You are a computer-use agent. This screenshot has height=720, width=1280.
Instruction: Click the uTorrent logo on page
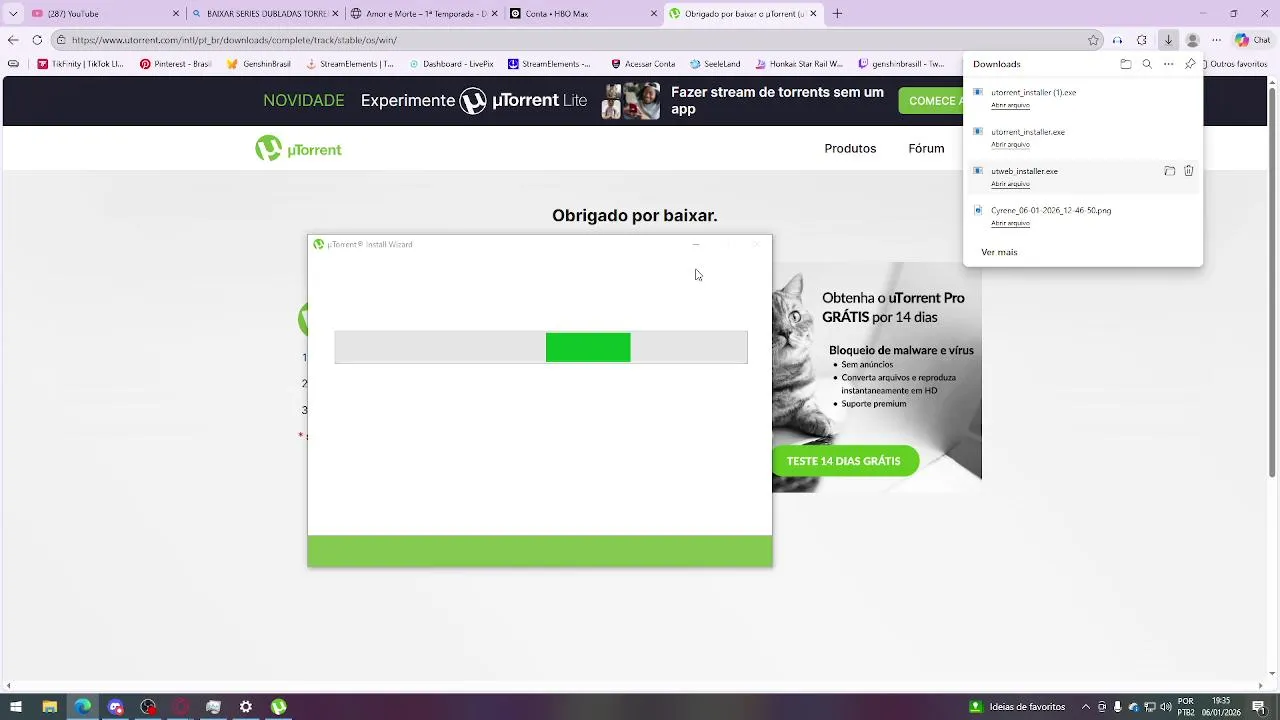point(298,149)
